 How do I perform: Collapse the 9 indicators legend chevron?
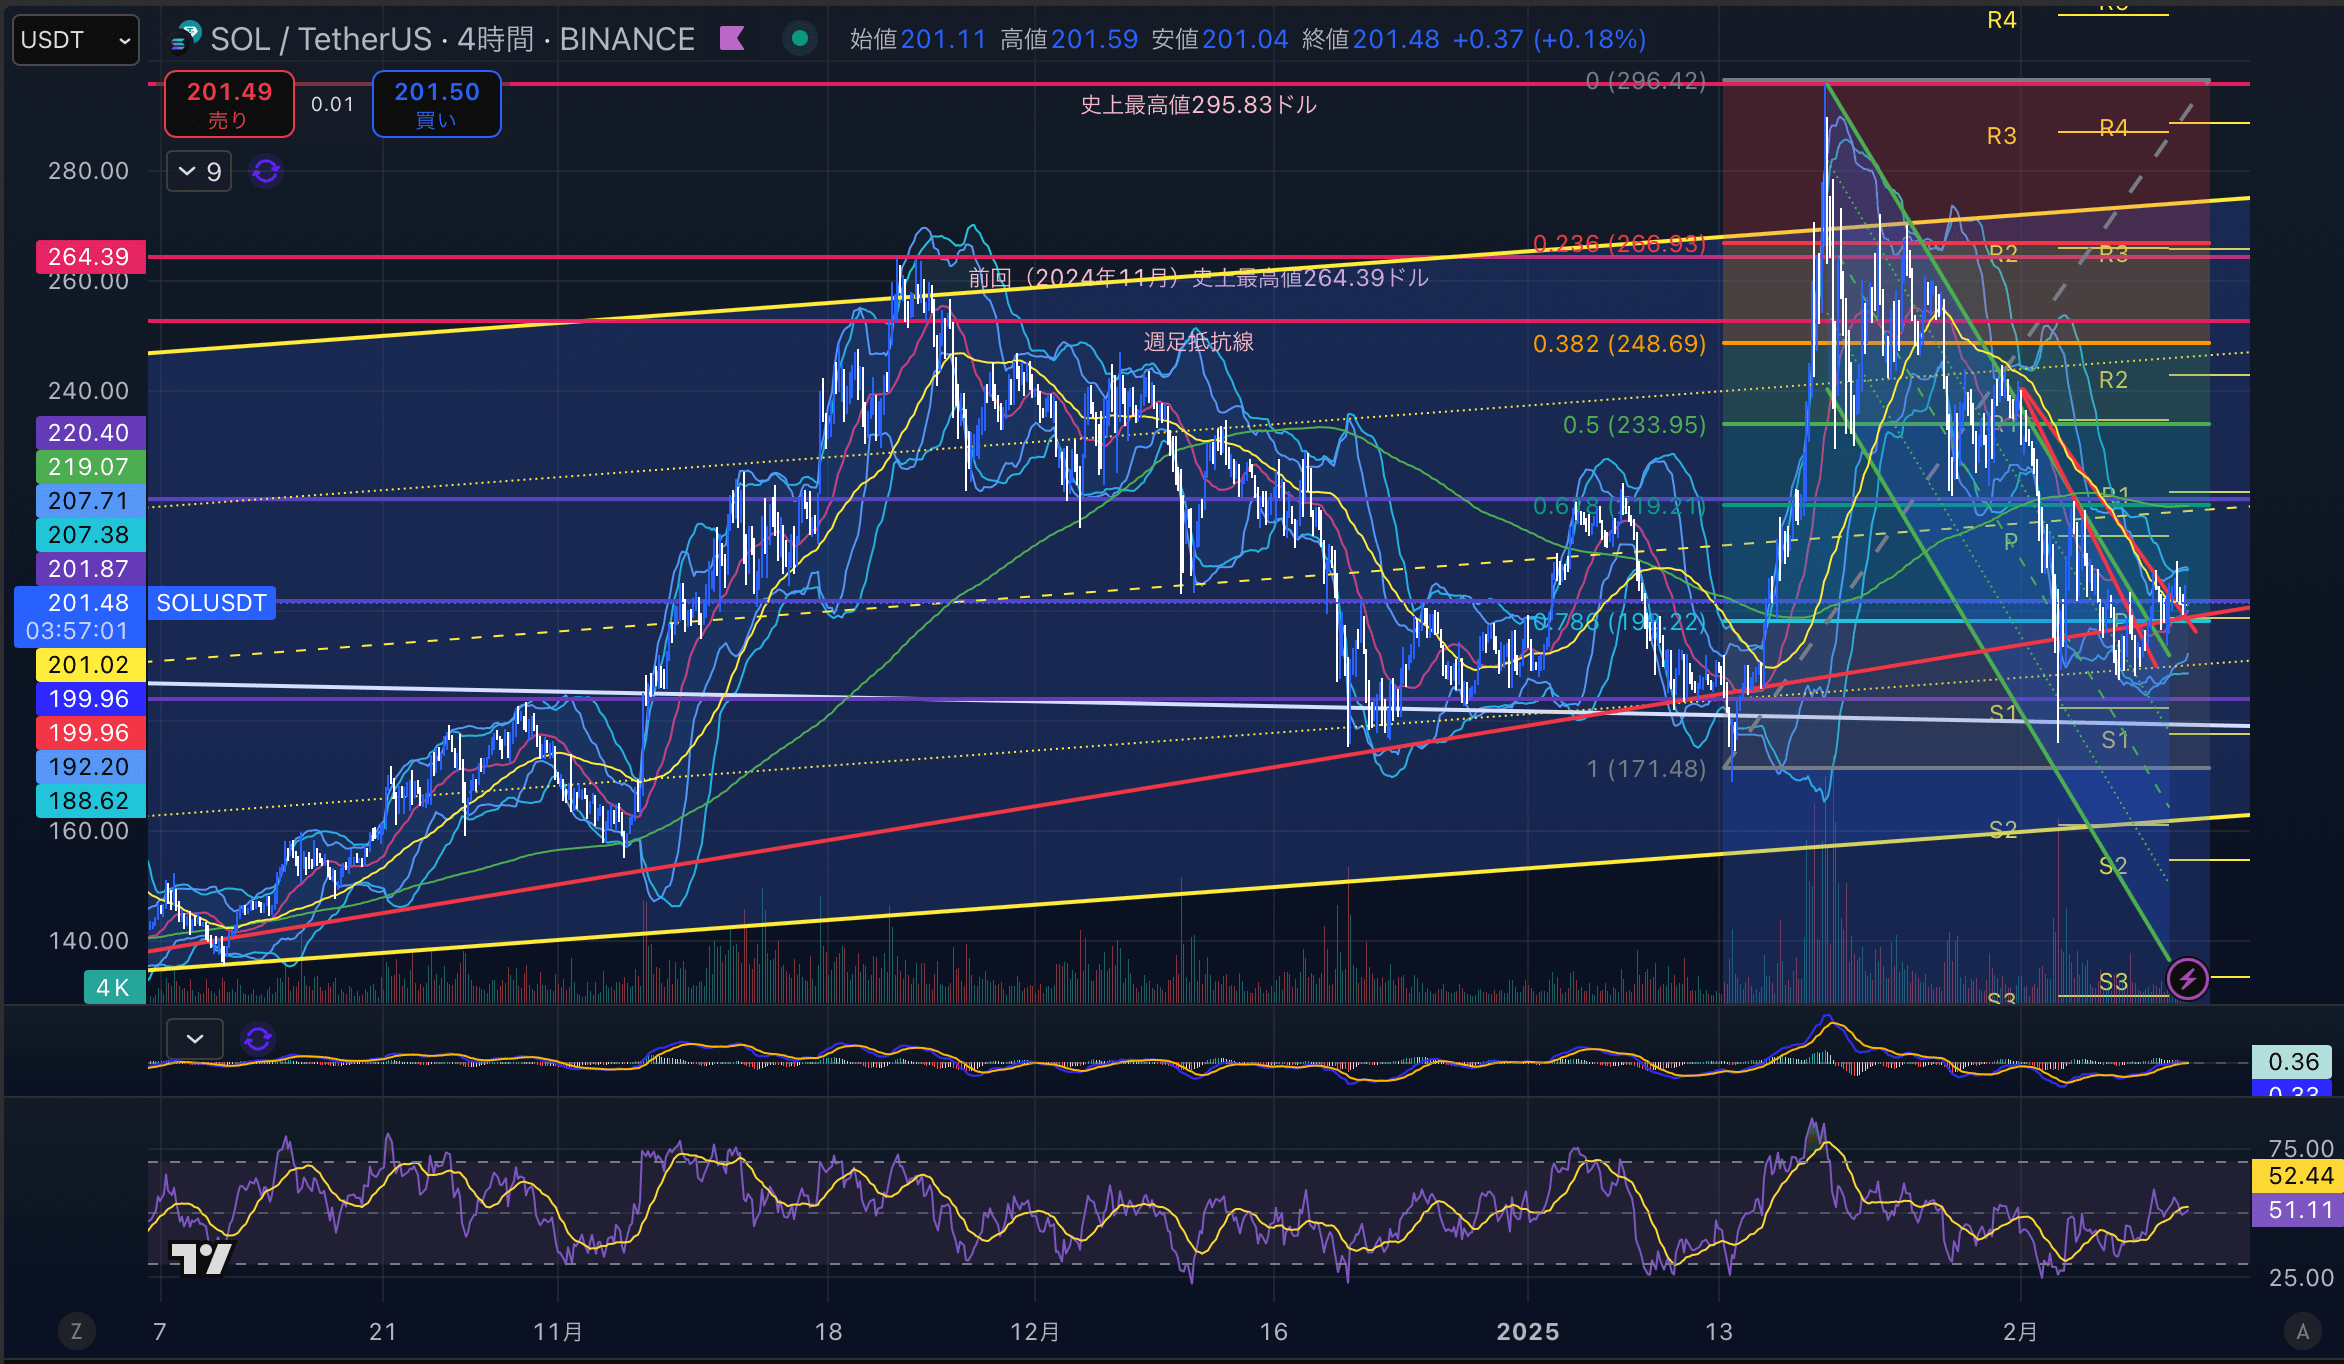(x=199, y=172)
